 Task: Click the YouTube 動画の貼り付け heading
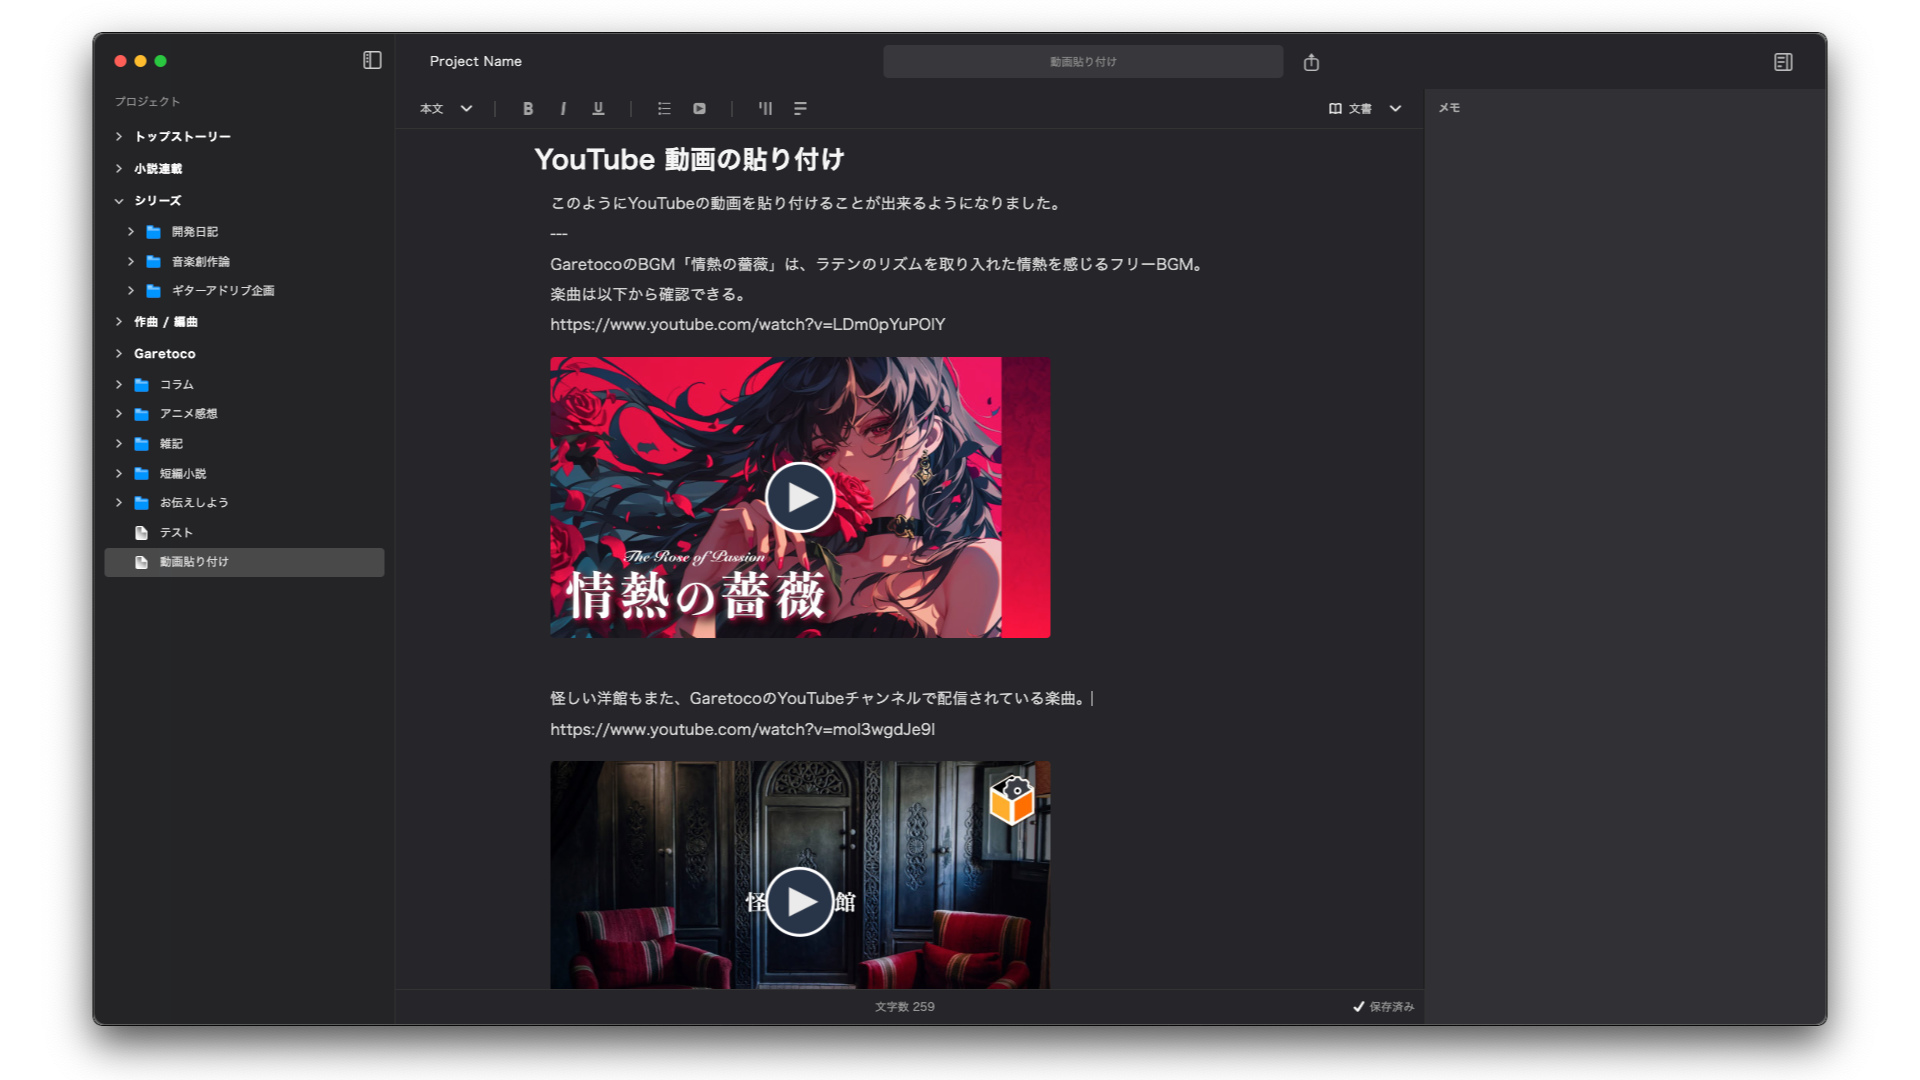689,159
